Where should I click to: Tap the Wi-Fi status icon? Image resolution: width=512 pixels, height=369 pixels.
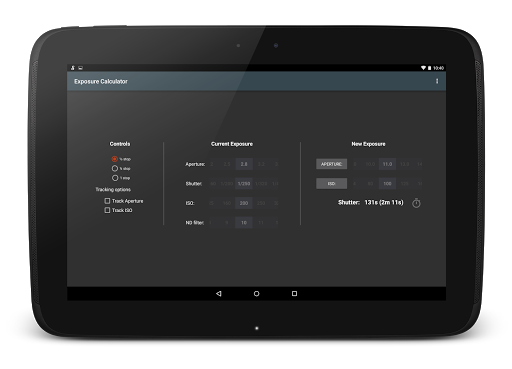[x=423, y=68]
